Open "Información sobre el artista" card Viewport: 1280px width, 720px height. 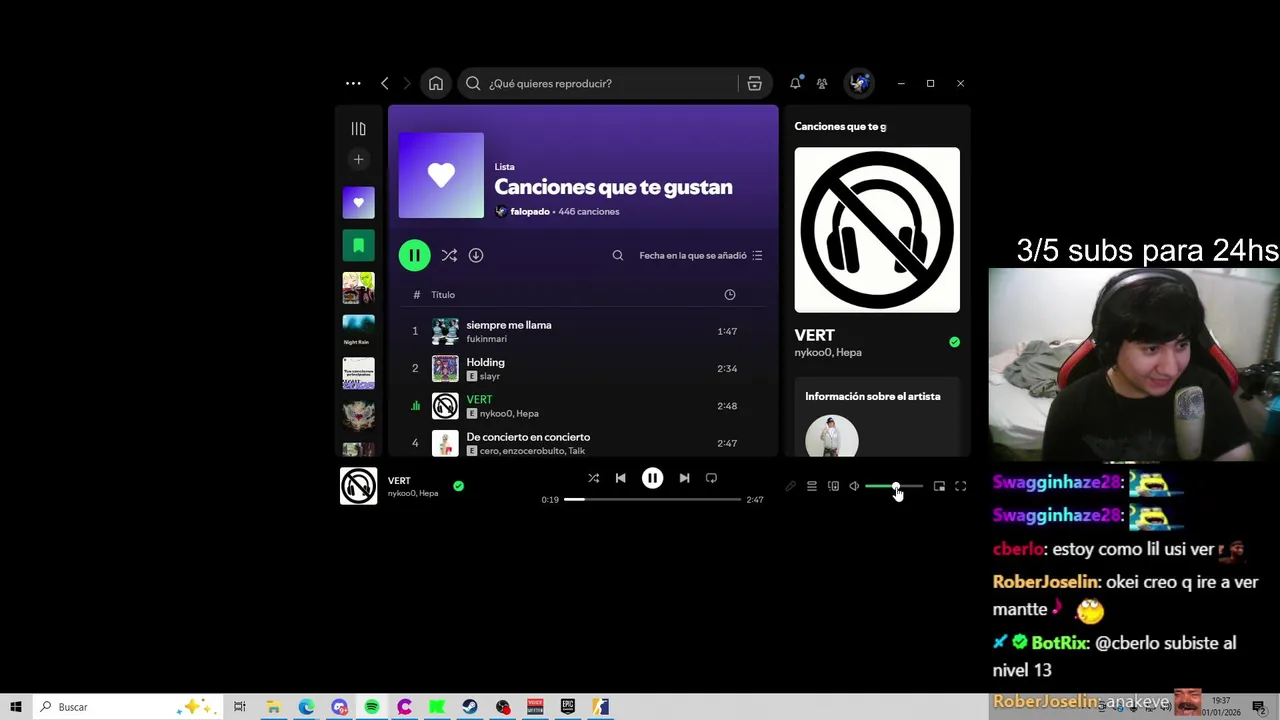coord(877,417)
